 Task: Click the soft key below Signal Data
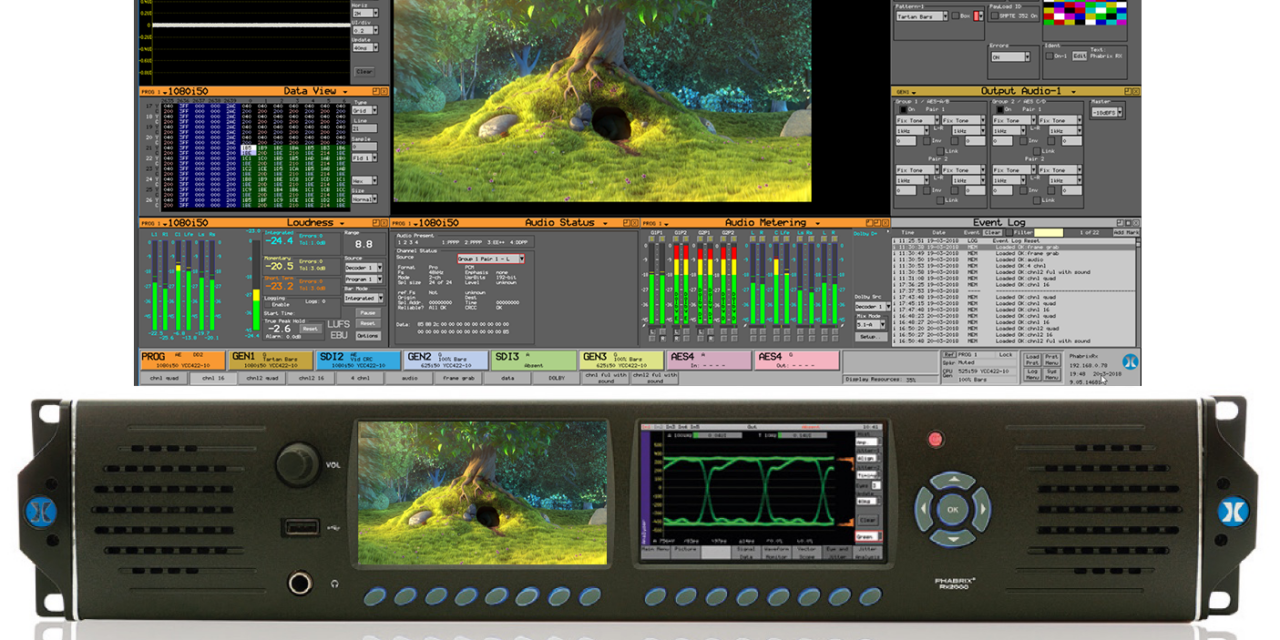(x=747, y=596)
